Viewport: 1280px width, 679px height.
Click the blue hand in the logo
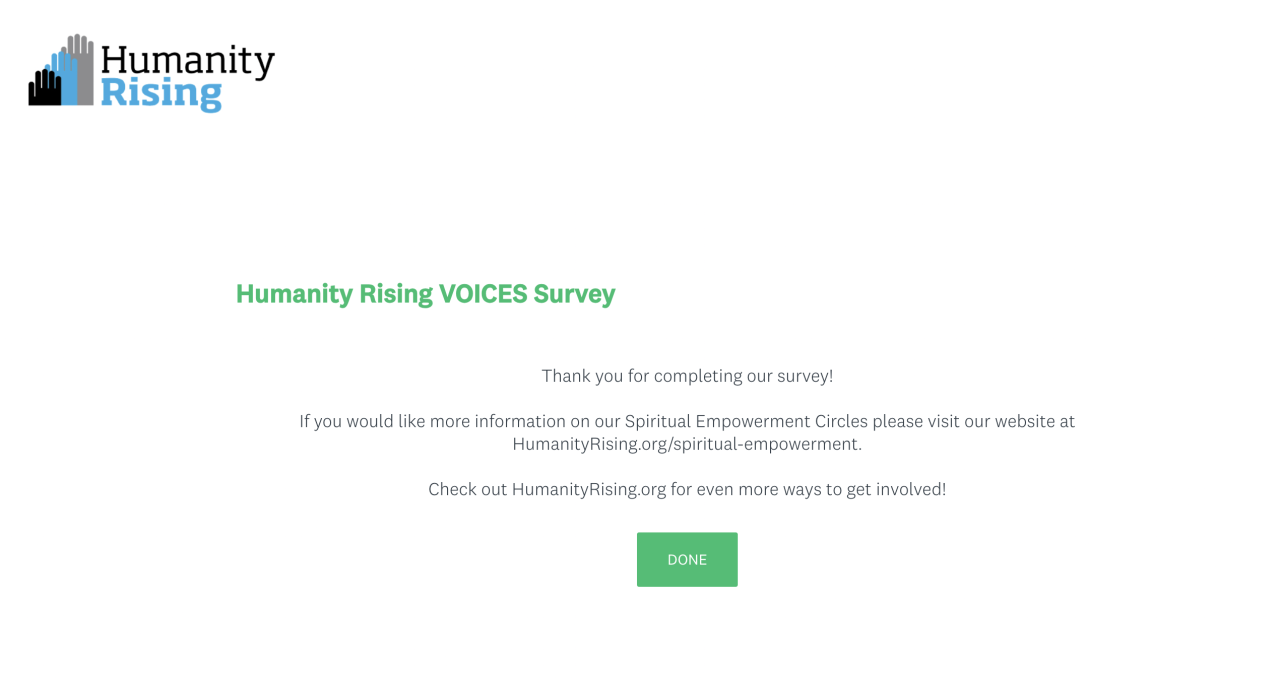coord(64,80)
